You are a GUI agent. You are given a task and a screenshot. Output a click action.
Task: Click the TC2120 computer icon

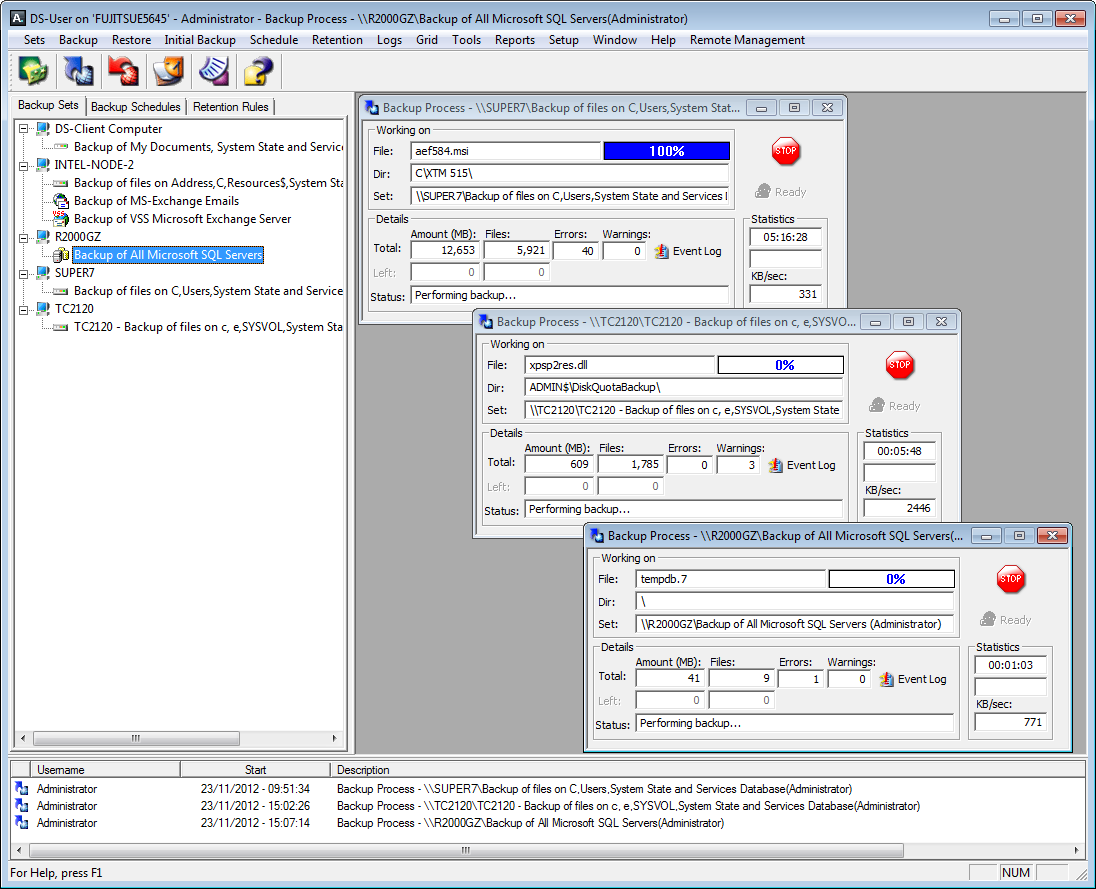43,309
